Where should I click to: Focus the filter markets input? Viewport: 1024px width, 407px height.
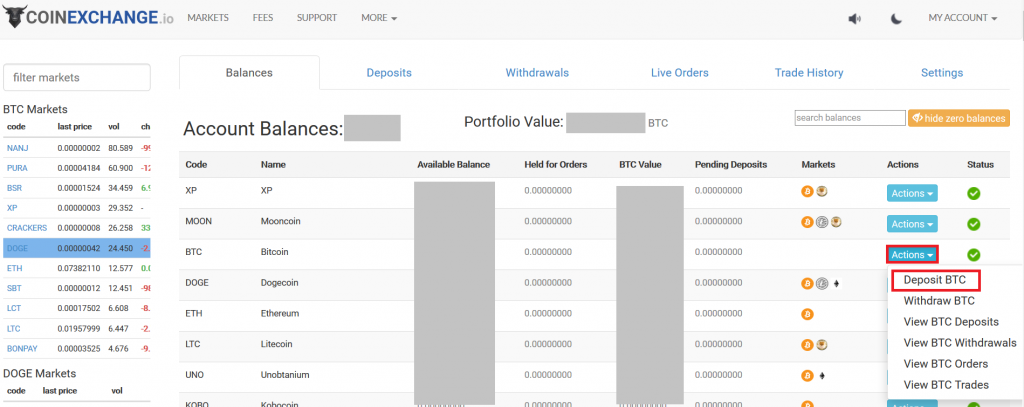click(77, 77)
